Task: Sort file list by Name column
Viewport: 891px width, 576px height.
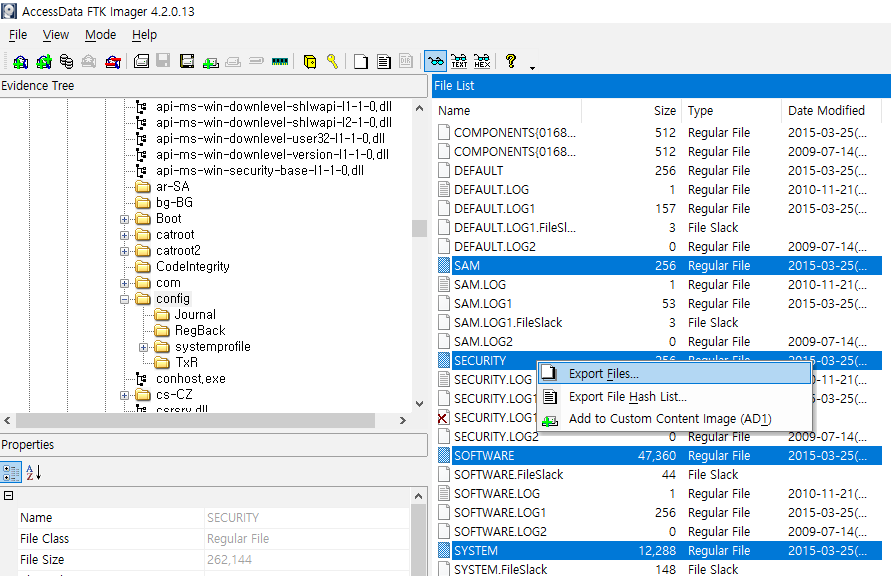Action: point(507,111)
